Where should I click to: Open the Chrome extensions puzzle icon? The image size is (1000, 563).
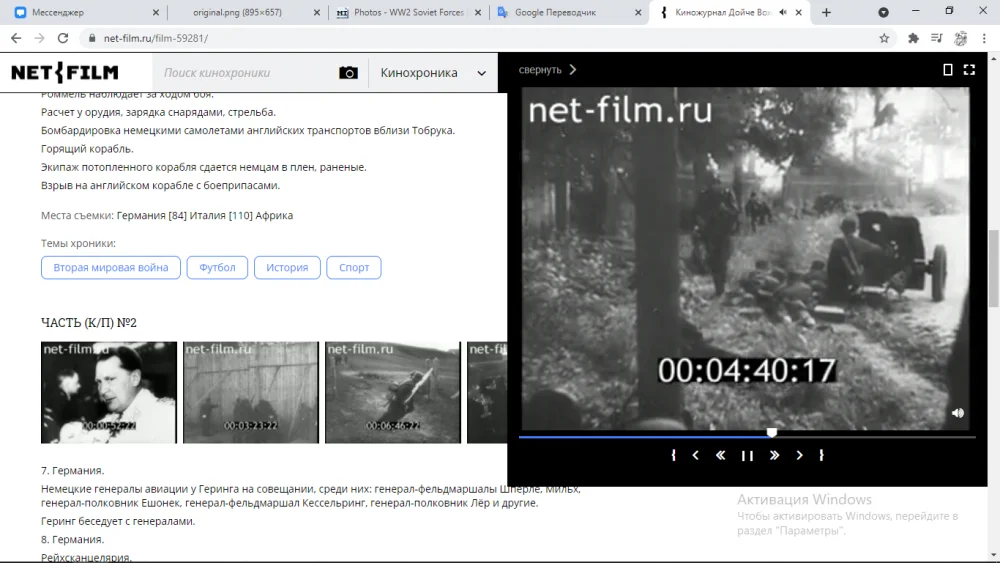pyautogui.click(x=913, y=38)
